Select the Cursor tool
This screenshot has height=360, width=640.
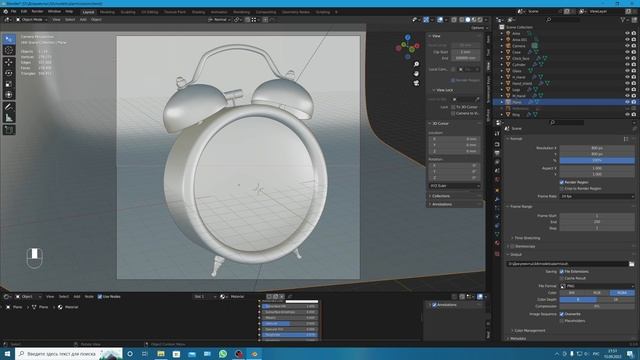[x=9, y=50]
